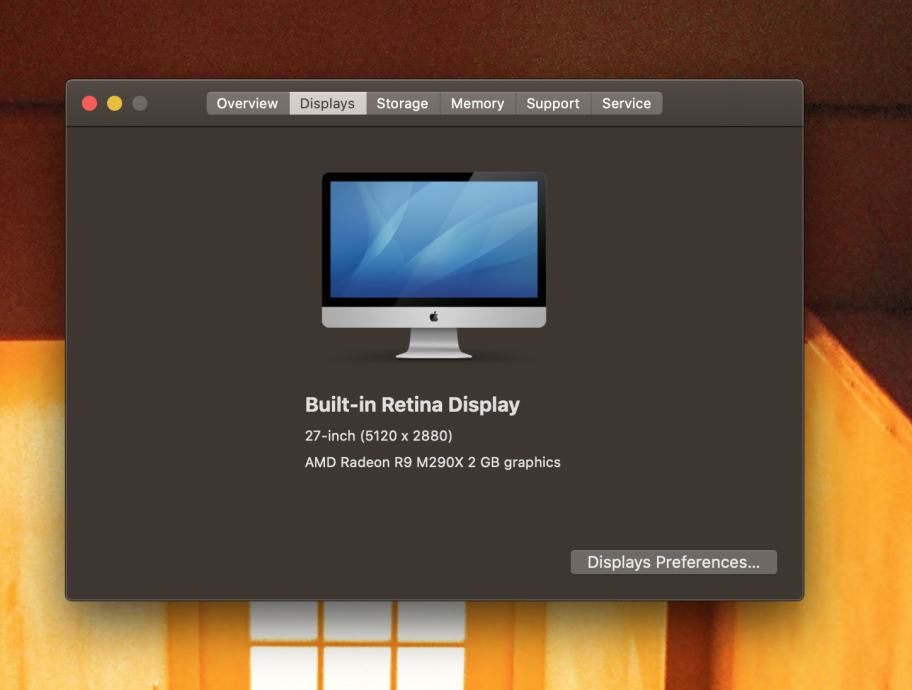This screenshot has height=690, width=912.
Task: Open Displays Preferences button
Action: 674,562
